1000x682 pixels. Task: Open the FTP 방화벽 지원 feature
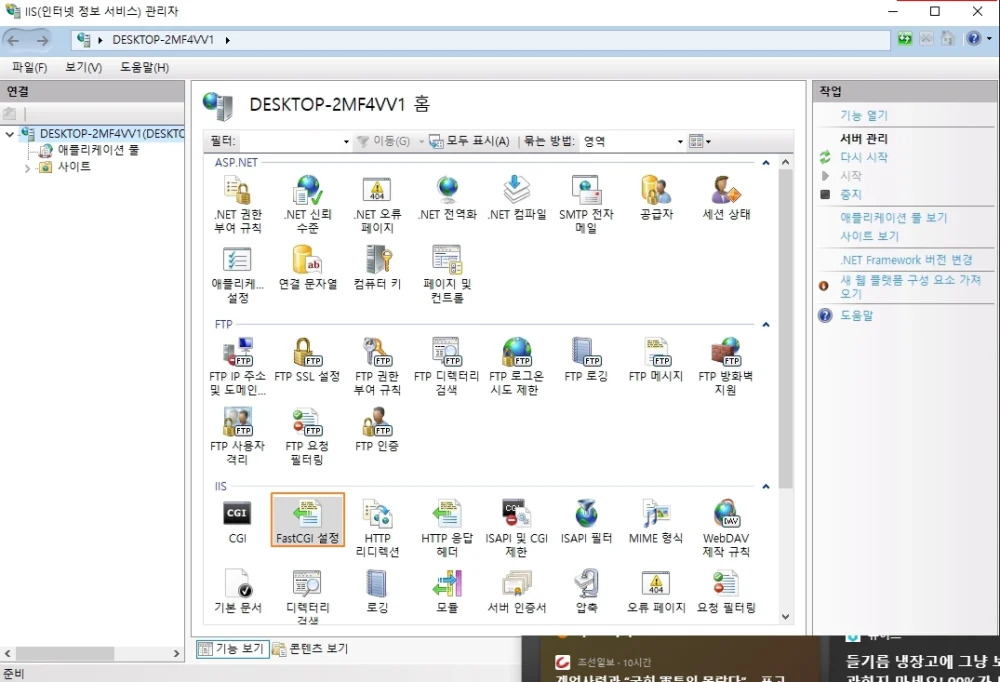(726, 366)
